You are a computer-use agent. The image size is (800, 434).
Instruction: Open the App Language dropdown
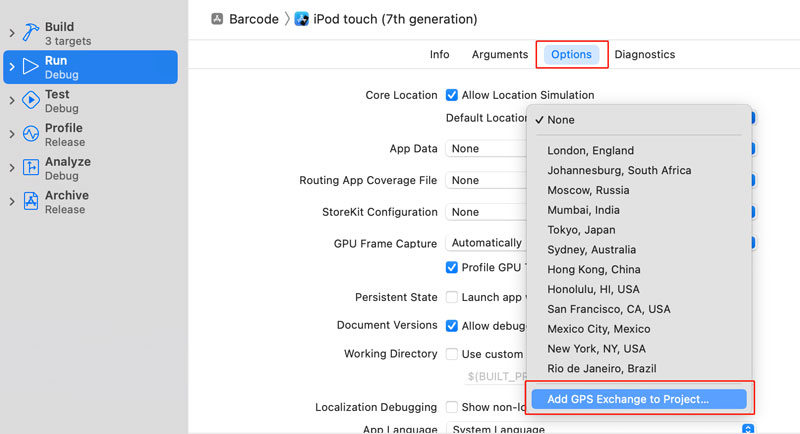[x=600, y=429]
